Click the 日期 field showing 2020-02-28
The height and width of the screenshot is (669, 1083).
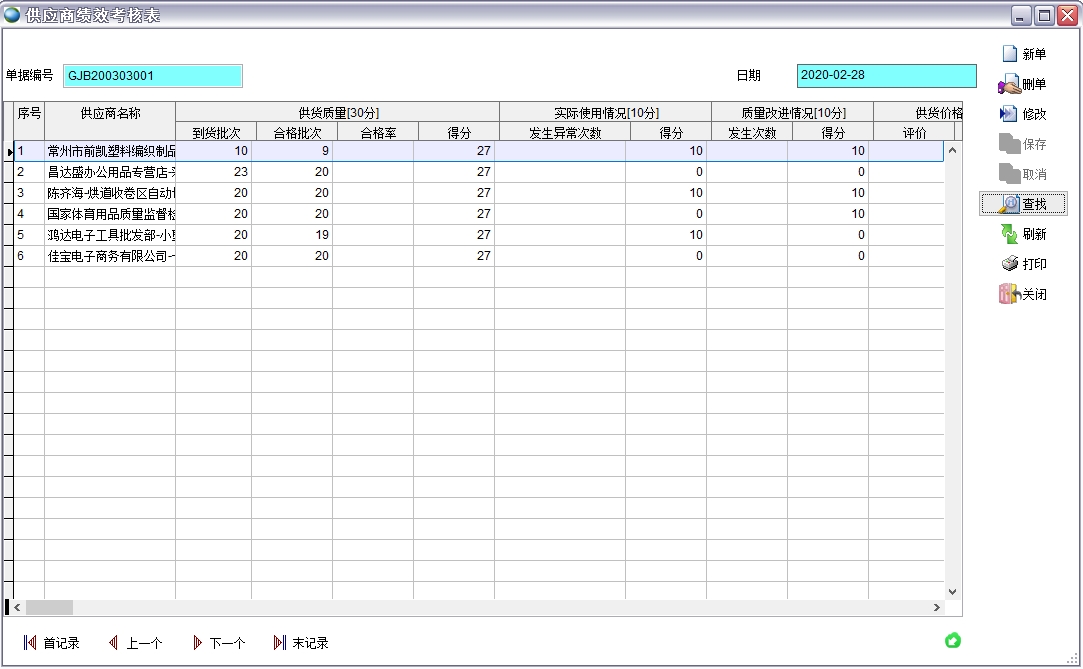(x=885, y=76)
